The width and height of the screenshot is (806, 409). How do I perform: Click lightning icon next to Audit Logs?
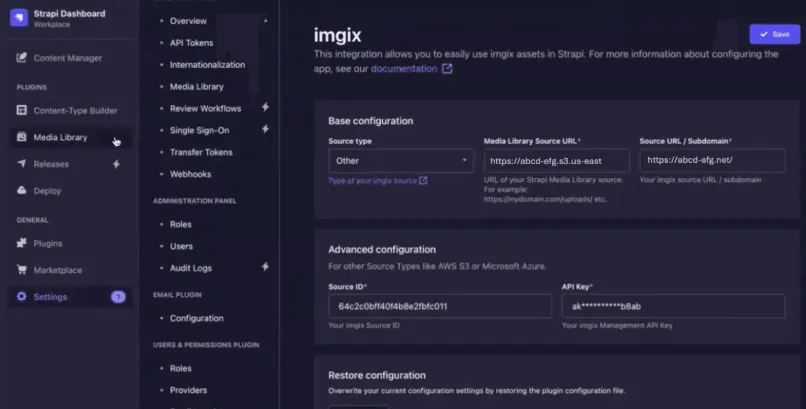[265, 267]
